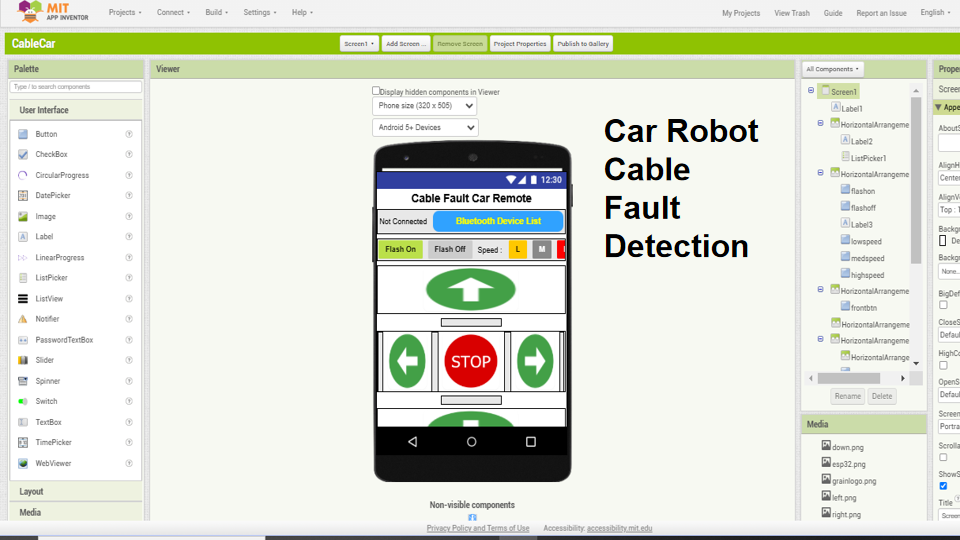Image resolution: width=960 pixels, height=540 pixels.
Task: Open the Build menu
Action: pyautogui.click(x=217, y=12)
